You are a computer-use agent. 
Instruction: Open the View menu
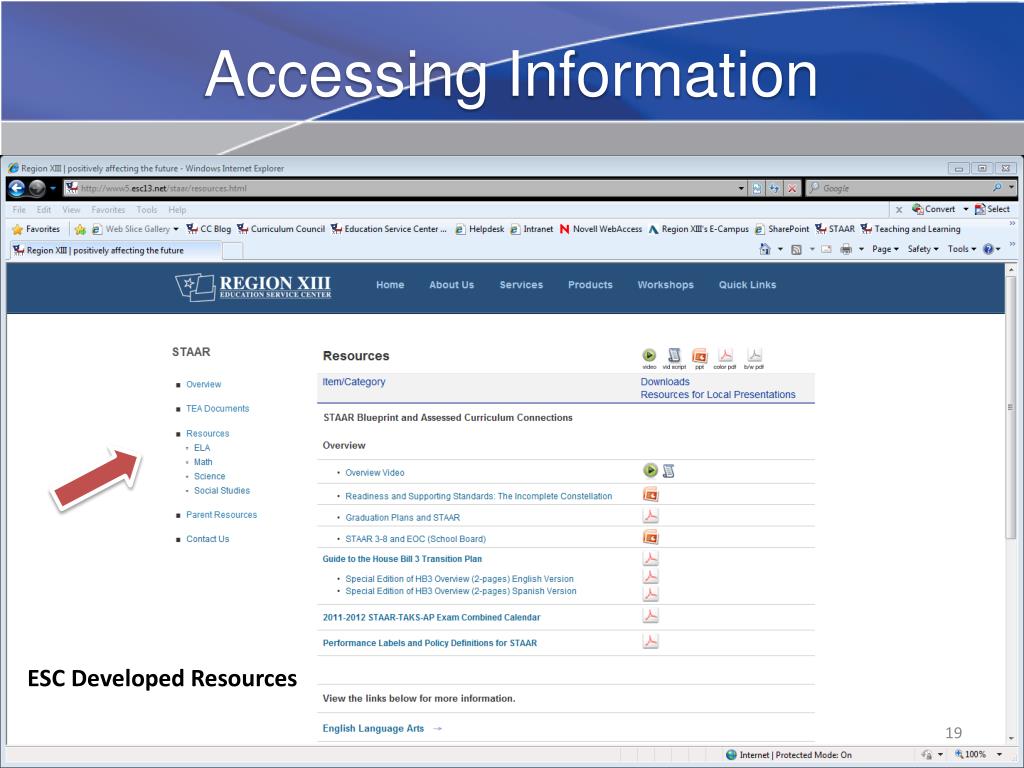[x=71, y=210]
